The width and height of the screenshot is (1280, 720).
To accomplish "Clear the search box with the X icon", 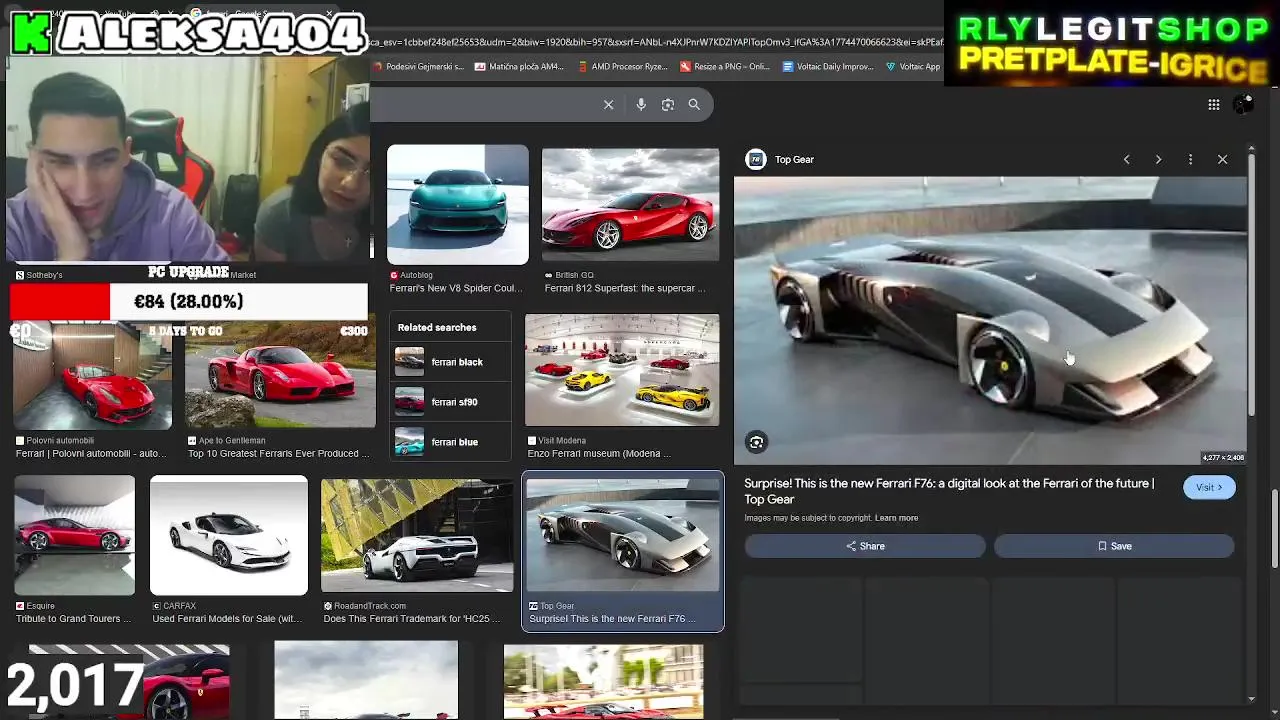I will coord(608,105).
